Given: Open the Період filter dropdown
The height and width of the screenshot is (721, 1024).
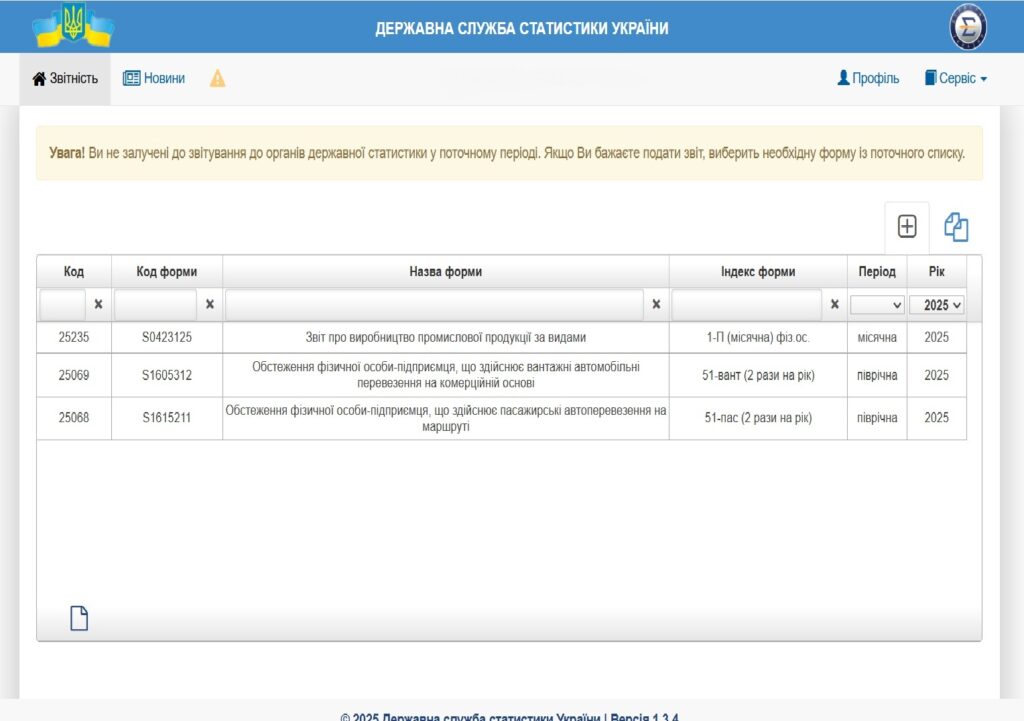Looking at the screenshot, I should pos(877,306).
